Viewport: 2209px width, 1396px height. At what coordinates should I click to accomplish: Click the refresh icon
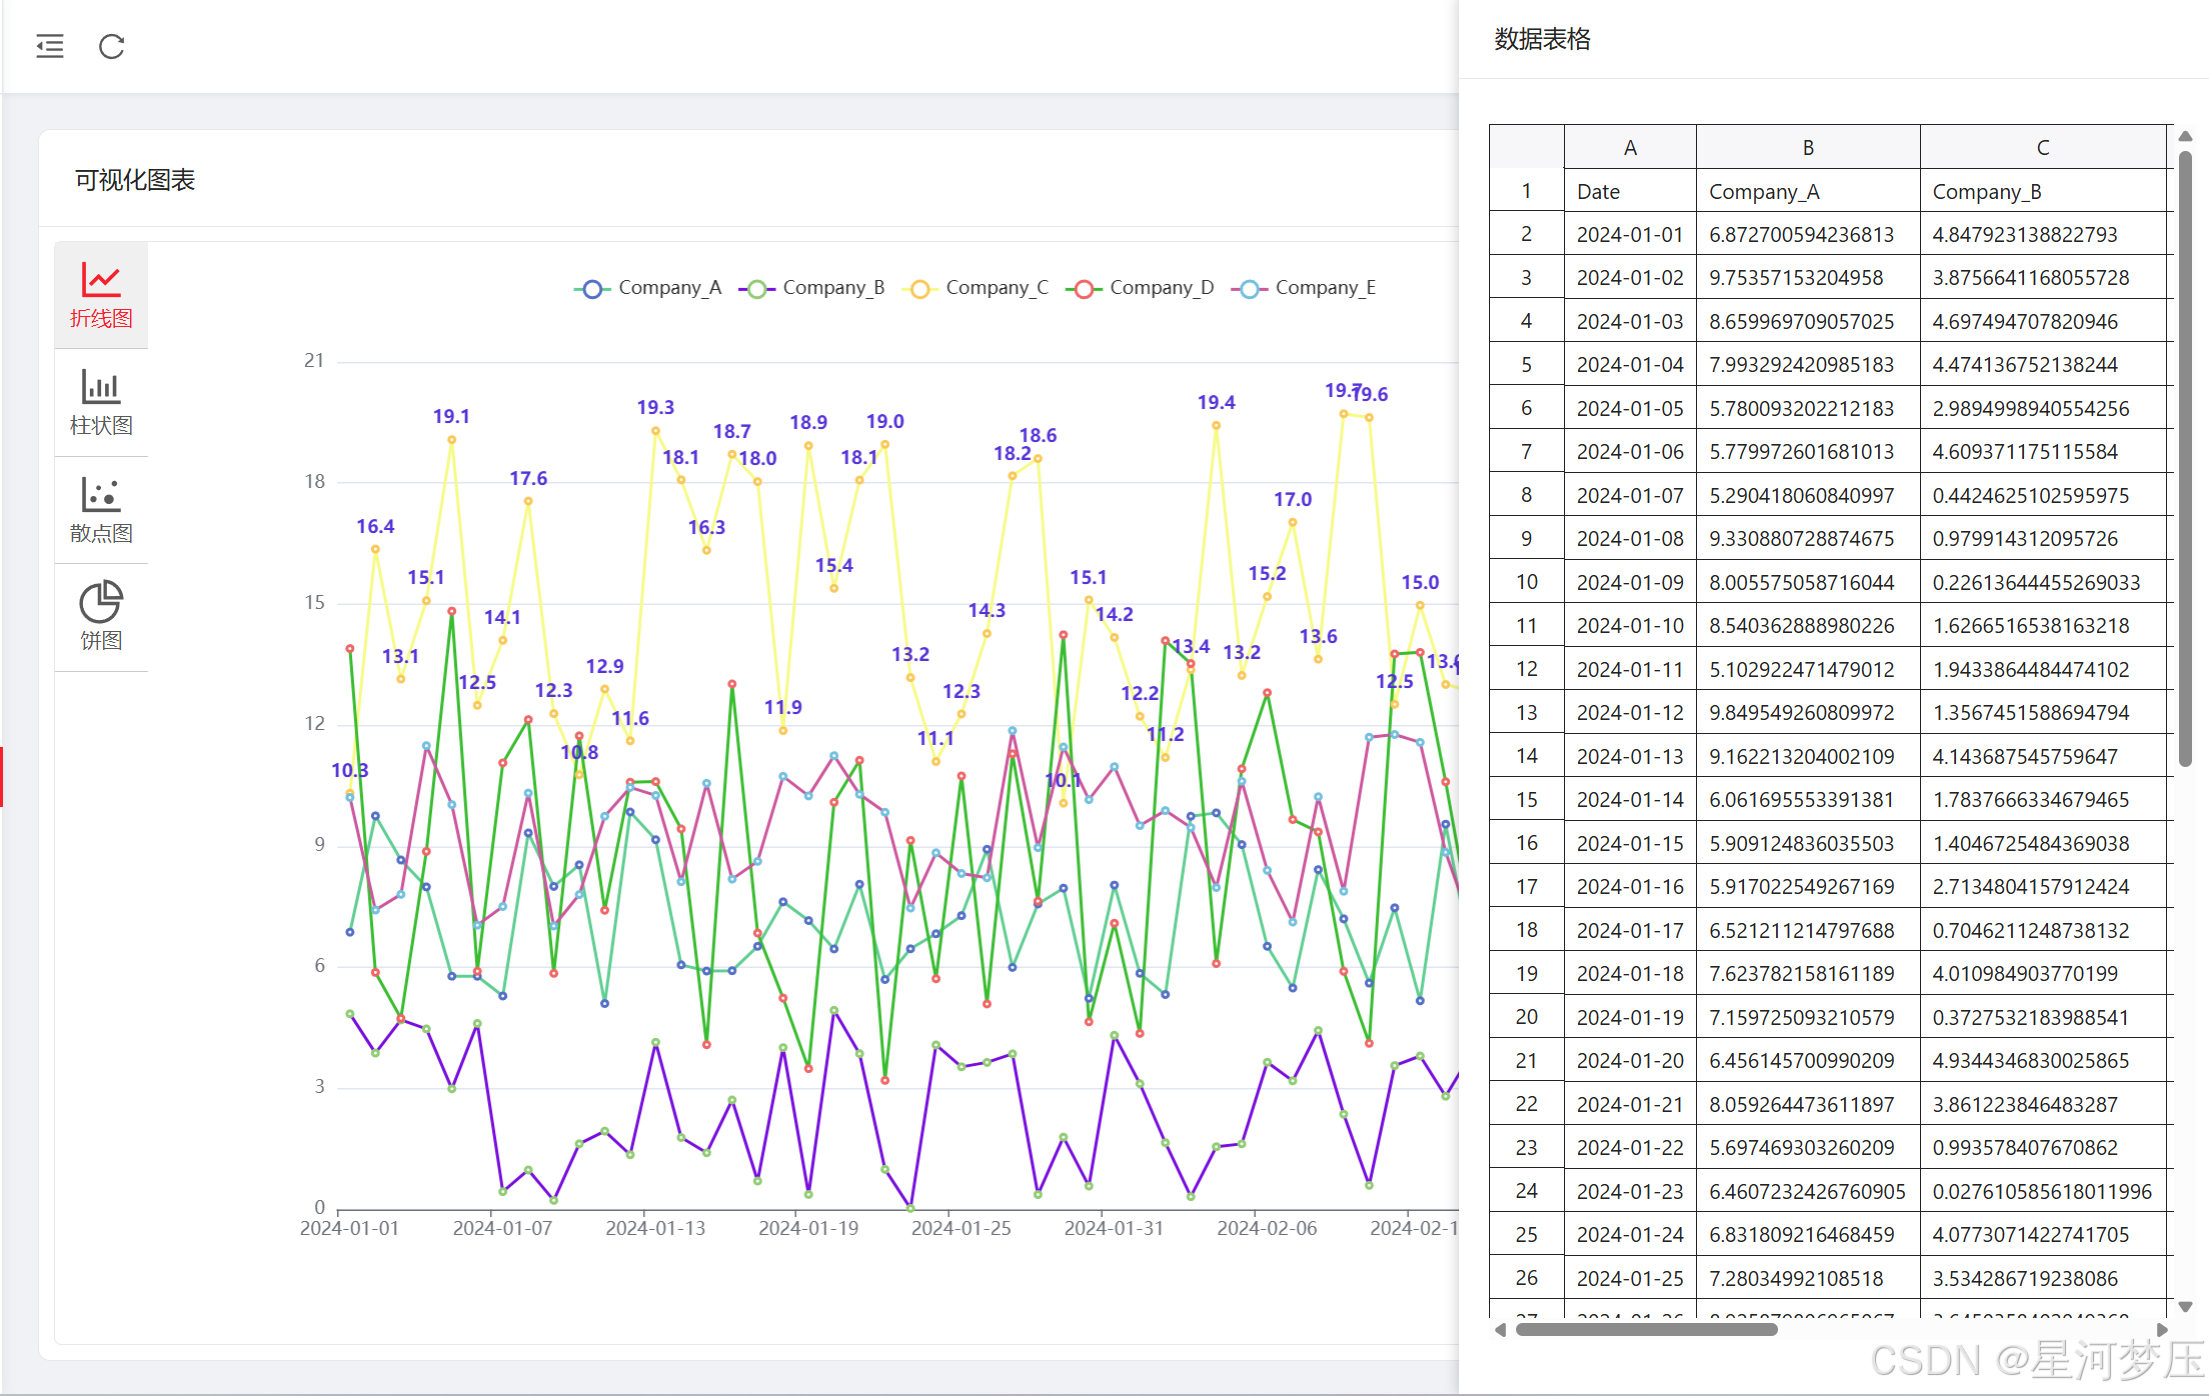[x=111, y=46]
